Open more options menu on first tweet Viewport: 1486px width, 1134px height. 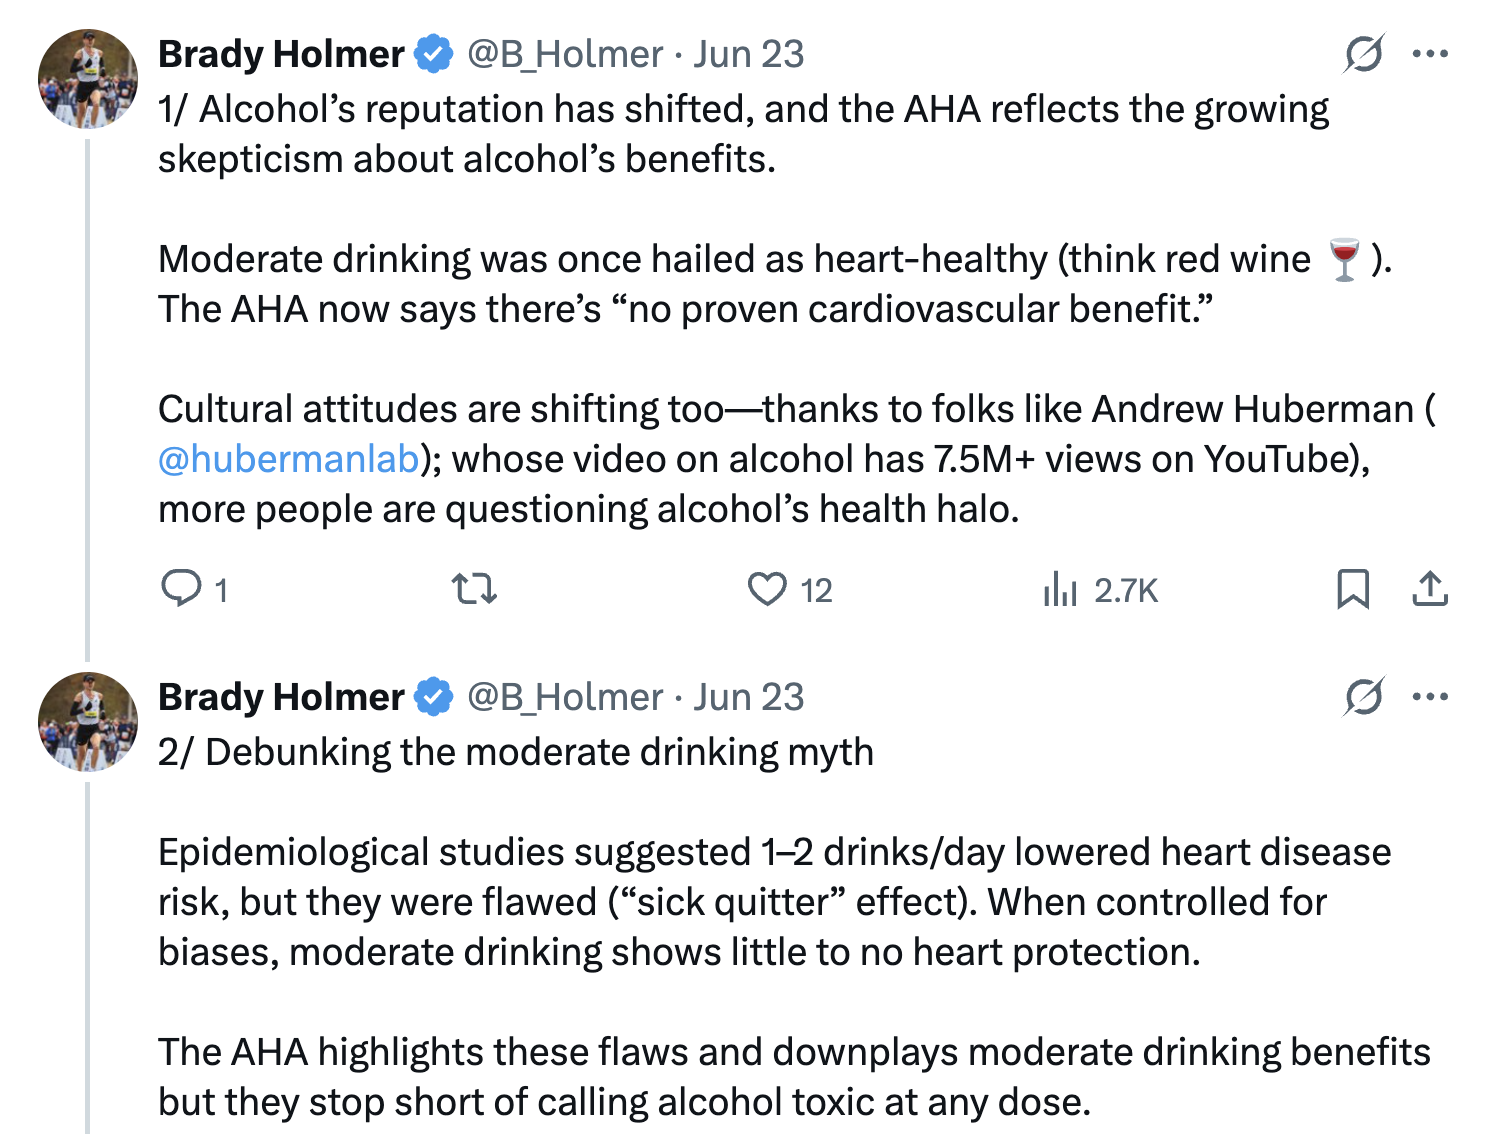click(x=1430, y=54)
